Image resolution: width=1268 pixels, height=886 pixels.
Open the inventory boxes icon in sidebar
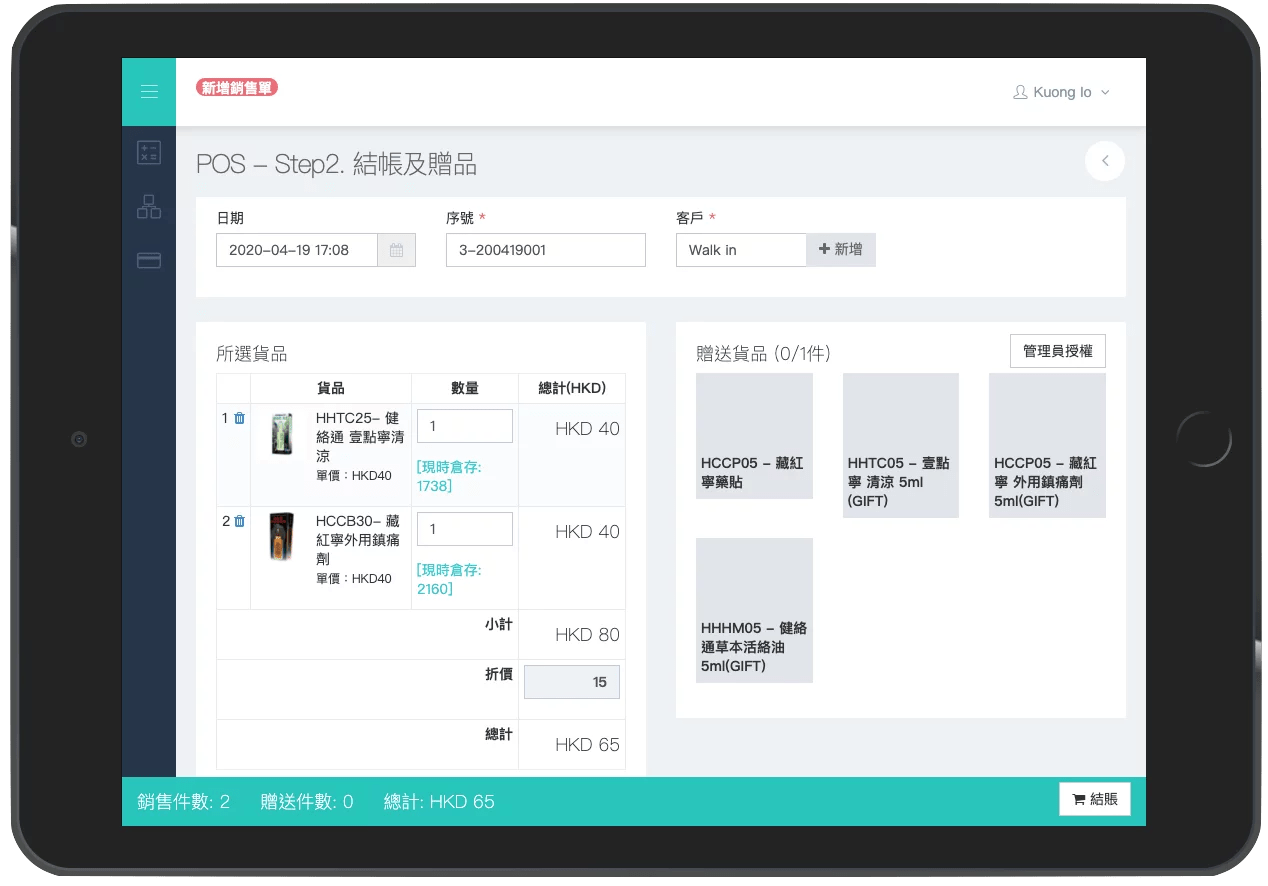point(149,207)
